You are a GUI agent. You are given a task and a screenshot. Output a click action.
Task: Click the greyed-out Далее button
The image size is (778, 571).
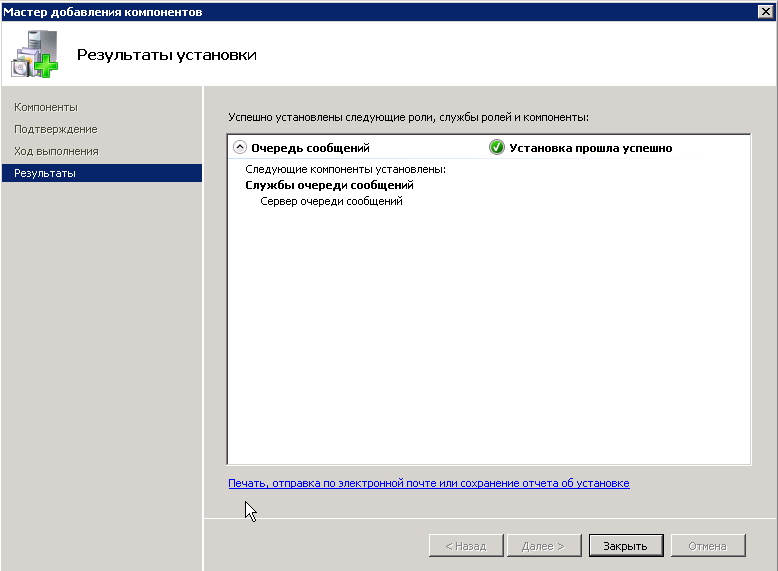tap(543, 546)
